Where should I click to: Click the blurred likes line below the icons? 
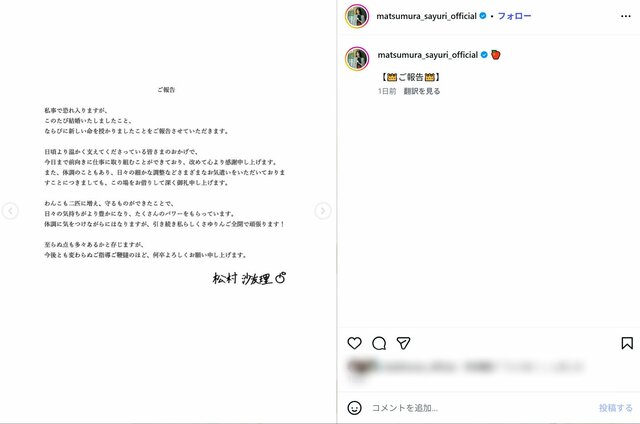coord(465,367)
